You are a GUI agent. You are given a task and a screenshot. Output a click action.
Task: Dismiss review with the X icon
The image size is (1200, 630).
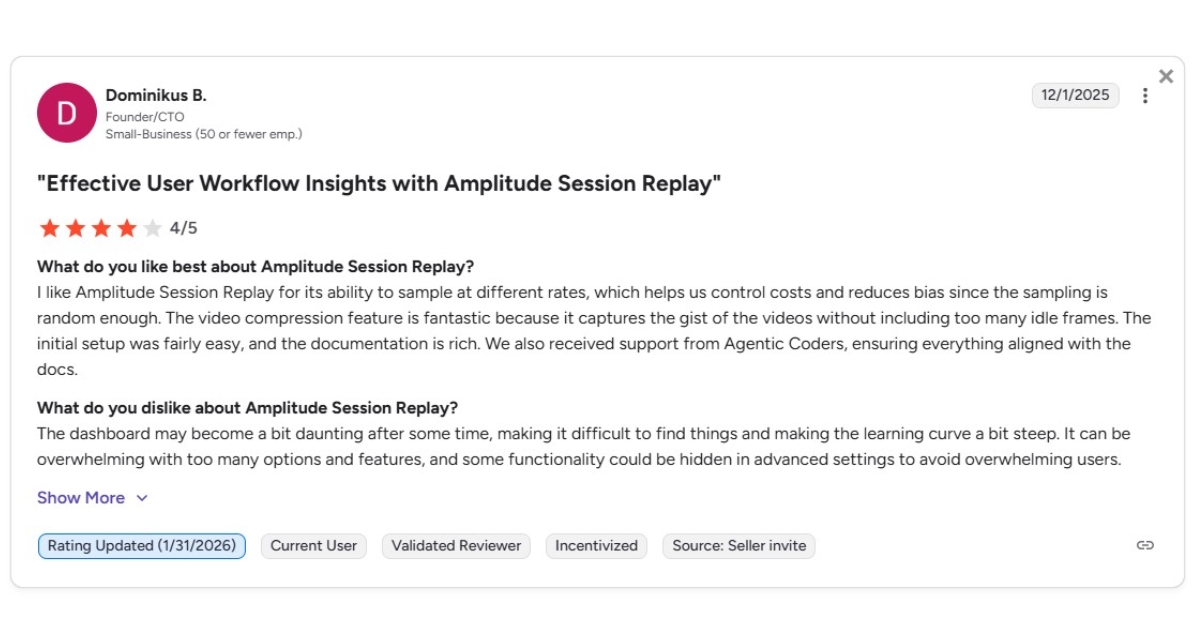click(x=1166, y=75)
